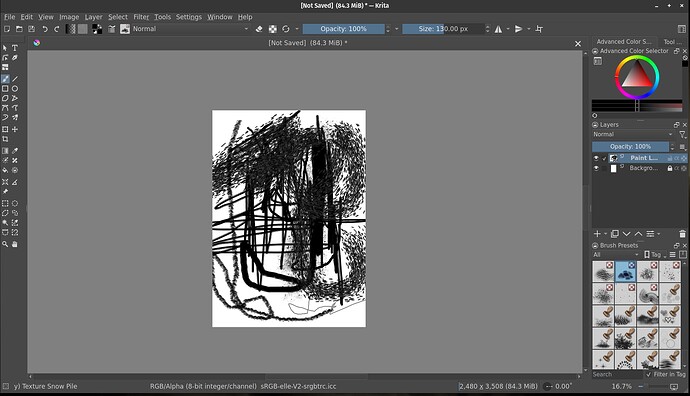Switch to the Tool options tab

pyautogui.click(x=671, y=42)
